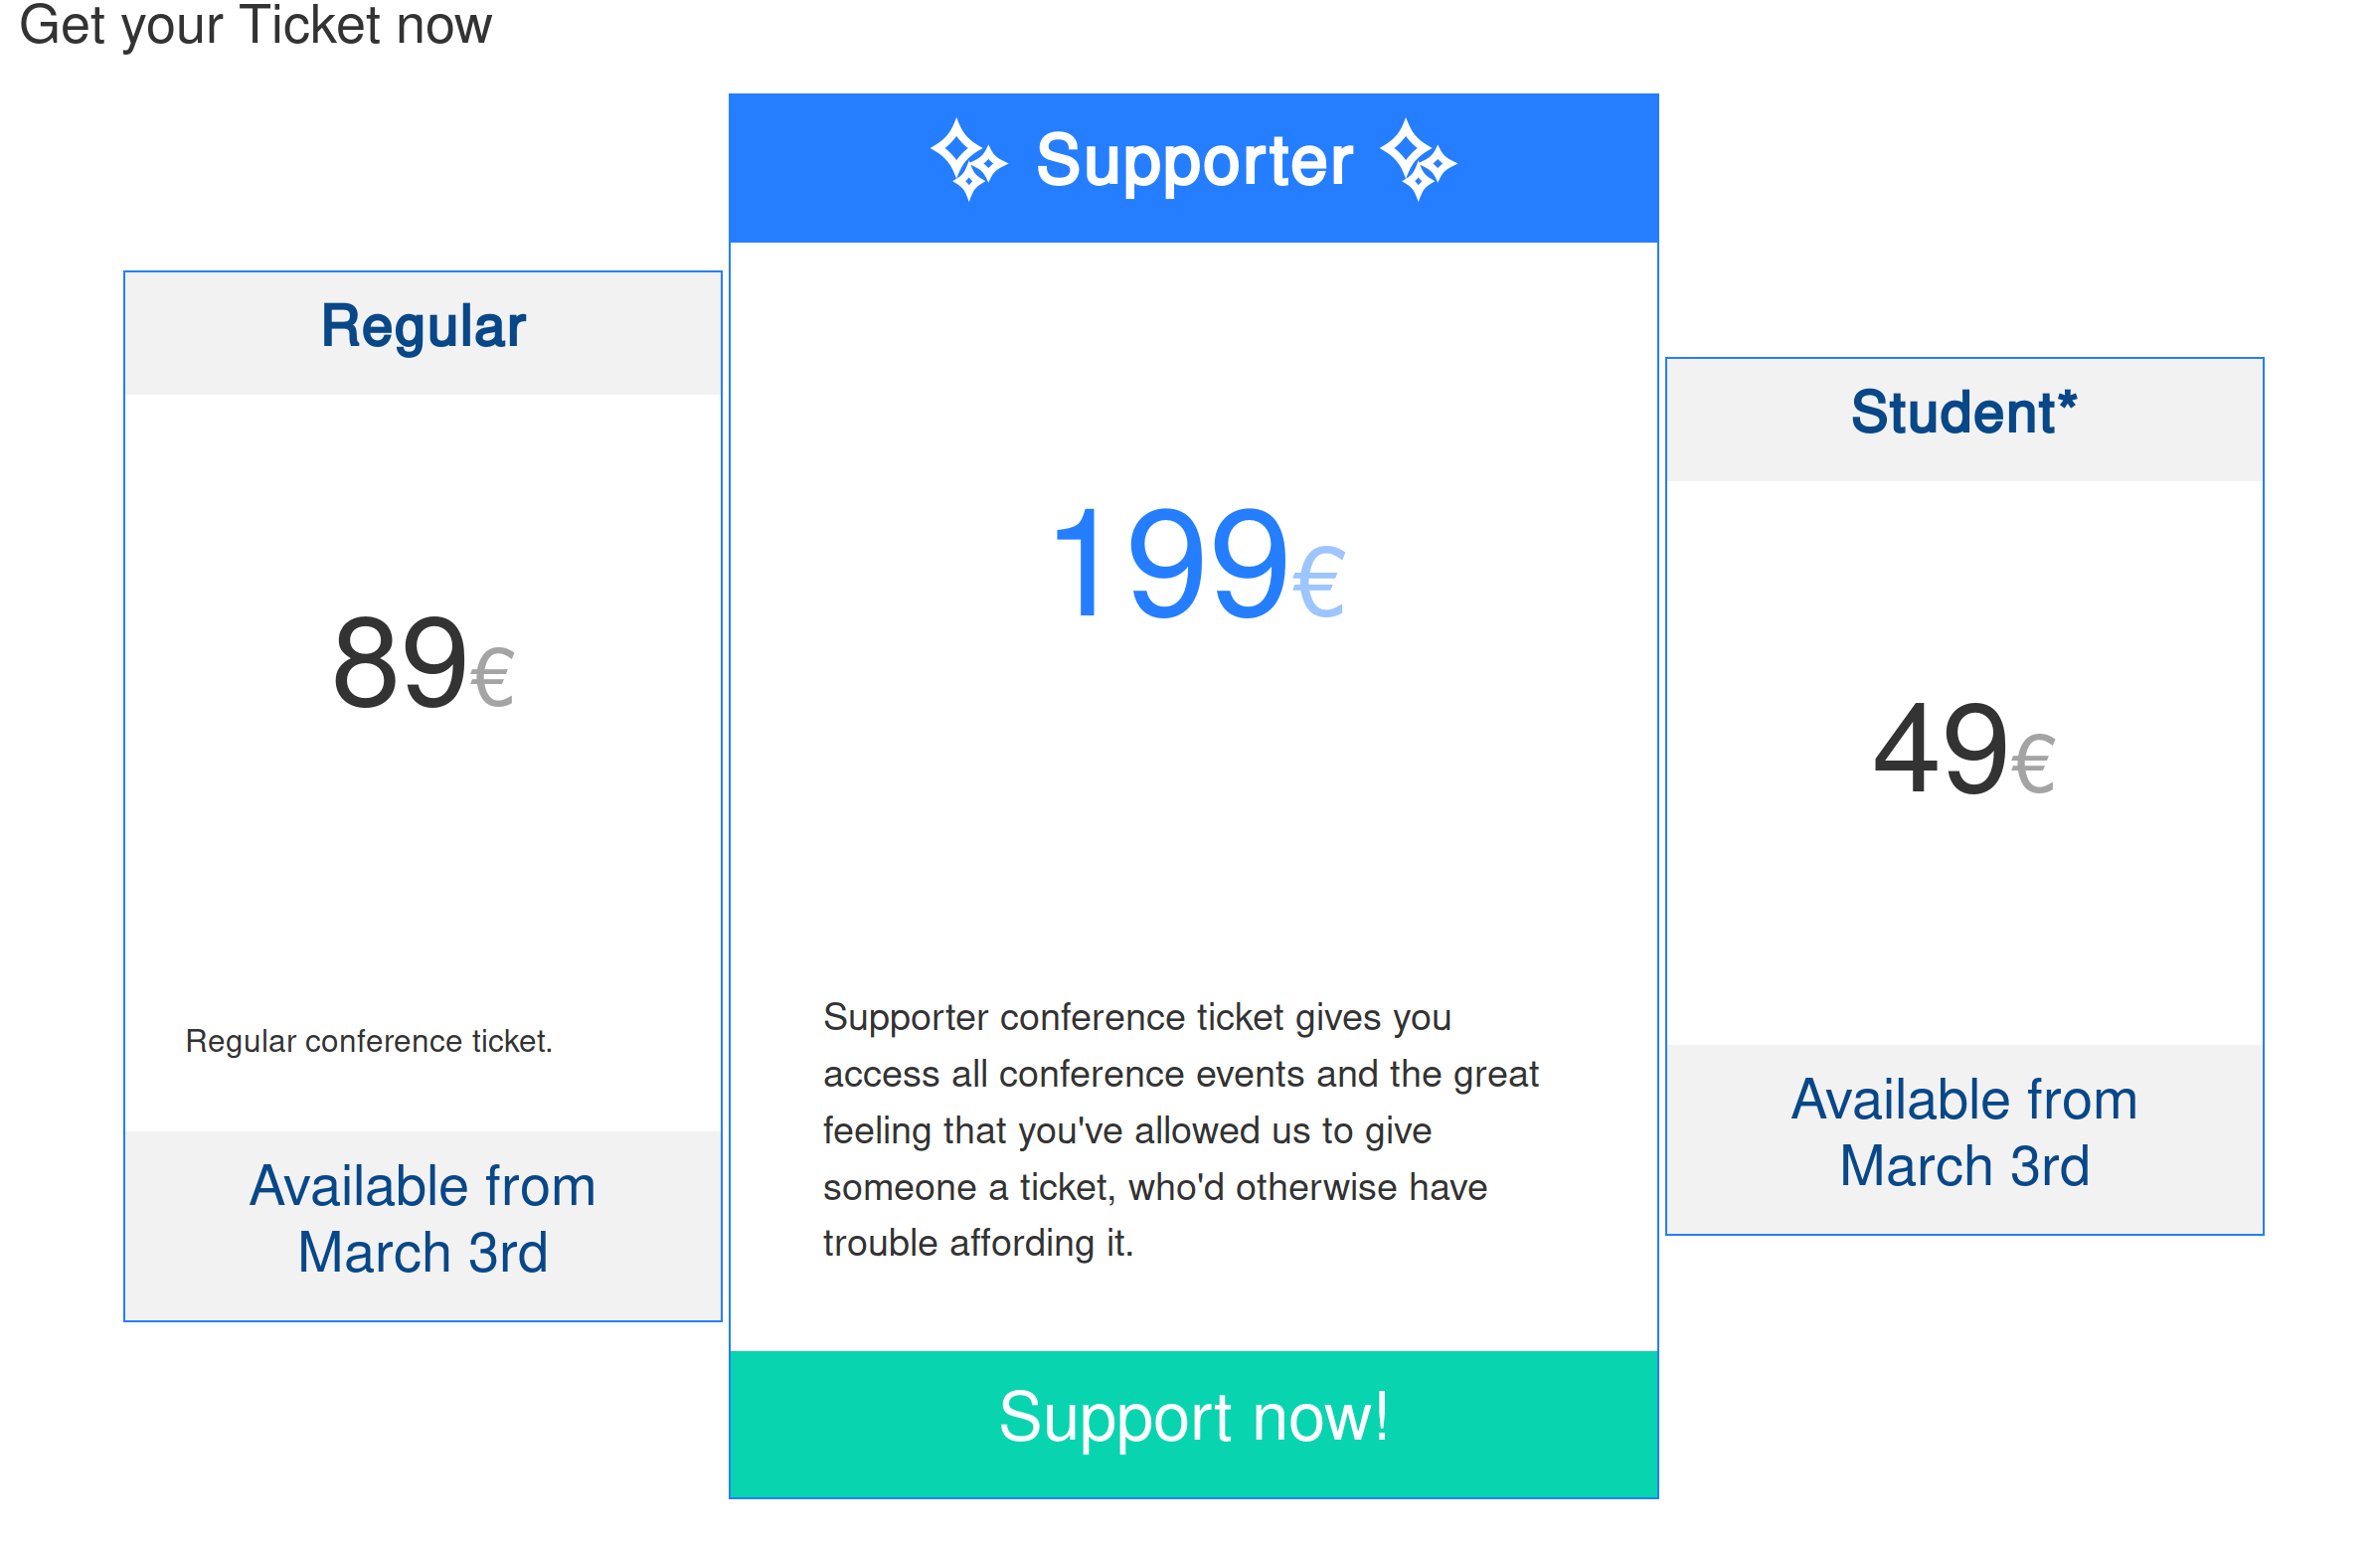Click the sparkle icon left of Supporter
This screenshot has width=2380, height=1546.
coord(969,160)
